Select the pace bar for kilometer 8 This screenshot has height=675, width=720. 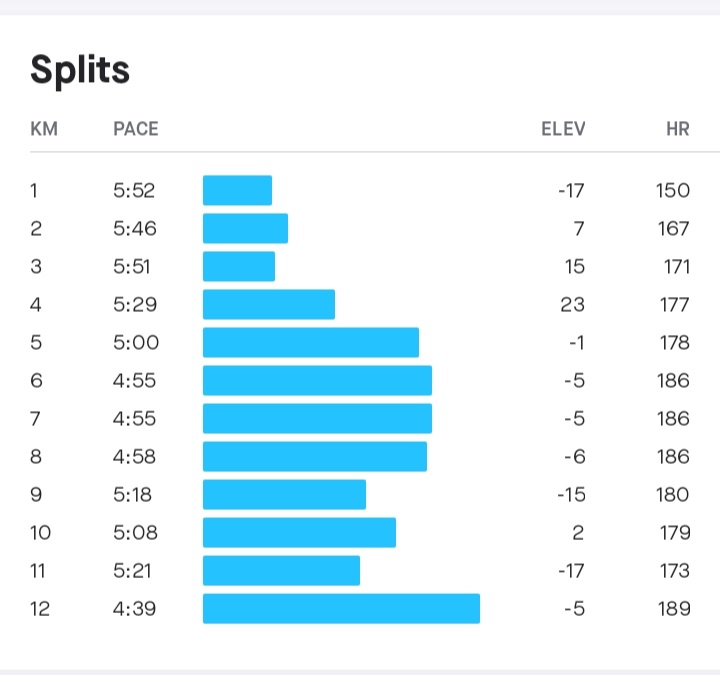click(x=315, y=456)
